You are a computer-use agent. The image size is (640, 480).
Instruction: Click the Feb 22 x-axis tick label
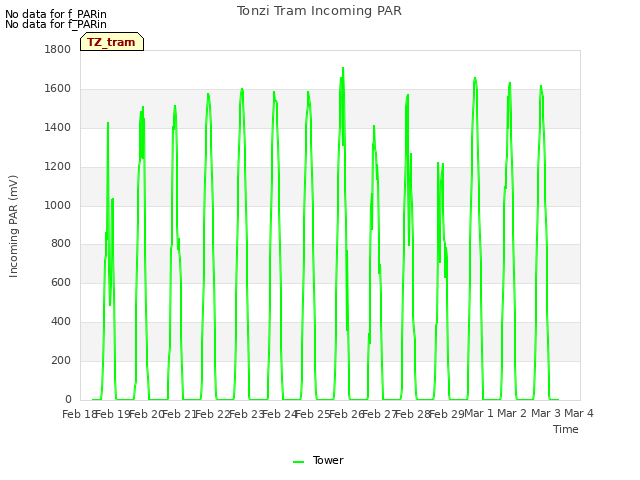(x=211, y=414)
